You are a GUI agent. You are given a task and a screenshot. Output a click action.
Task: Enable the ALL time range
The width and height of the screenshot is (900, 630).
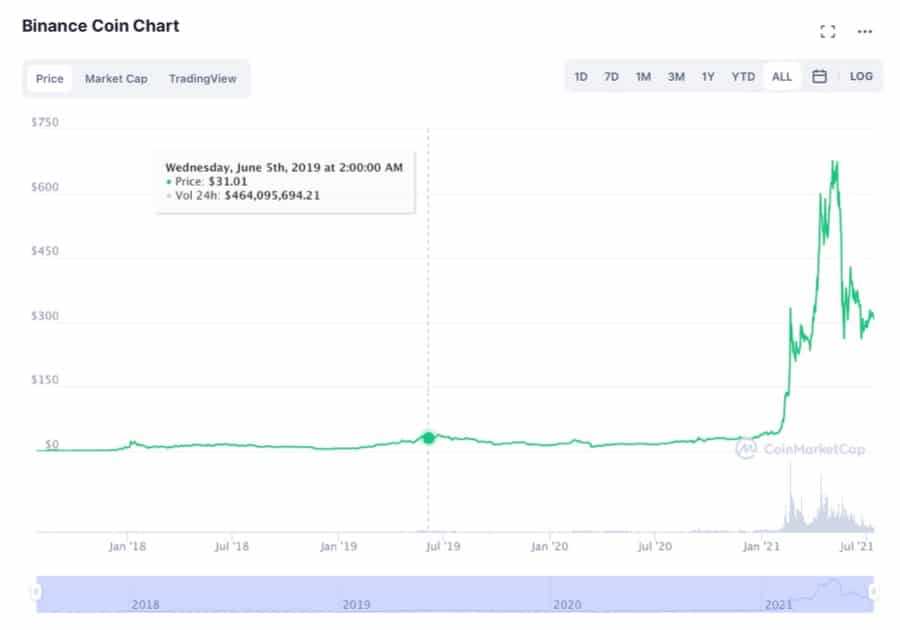coord(781,76)
